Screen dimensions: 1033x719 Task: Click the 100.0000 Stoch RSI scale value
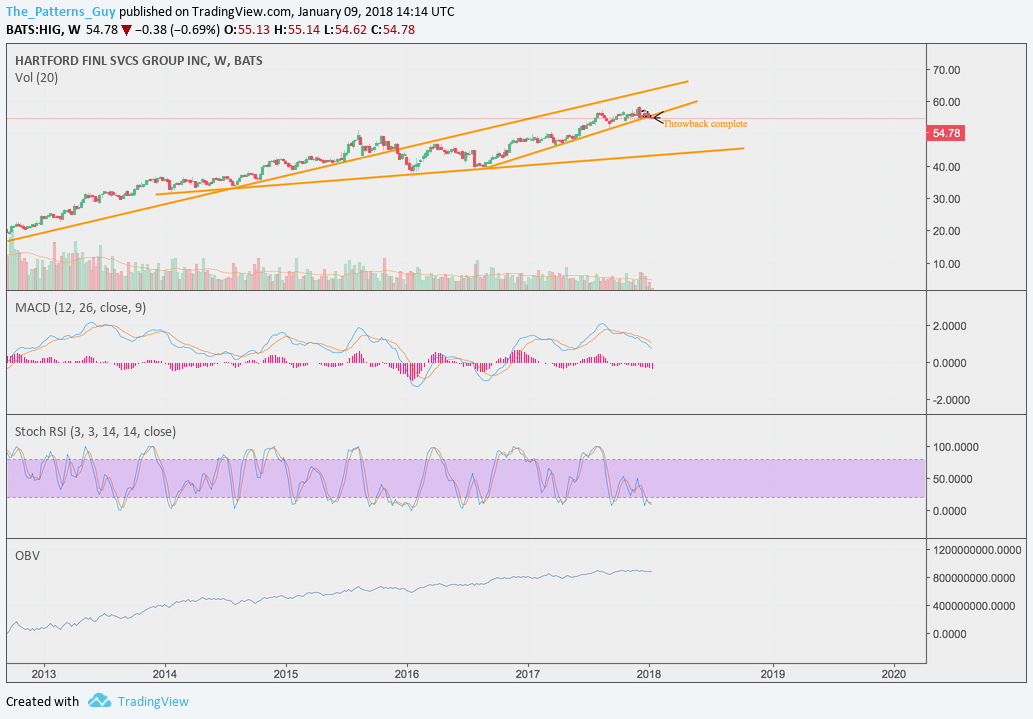(955, 447)
